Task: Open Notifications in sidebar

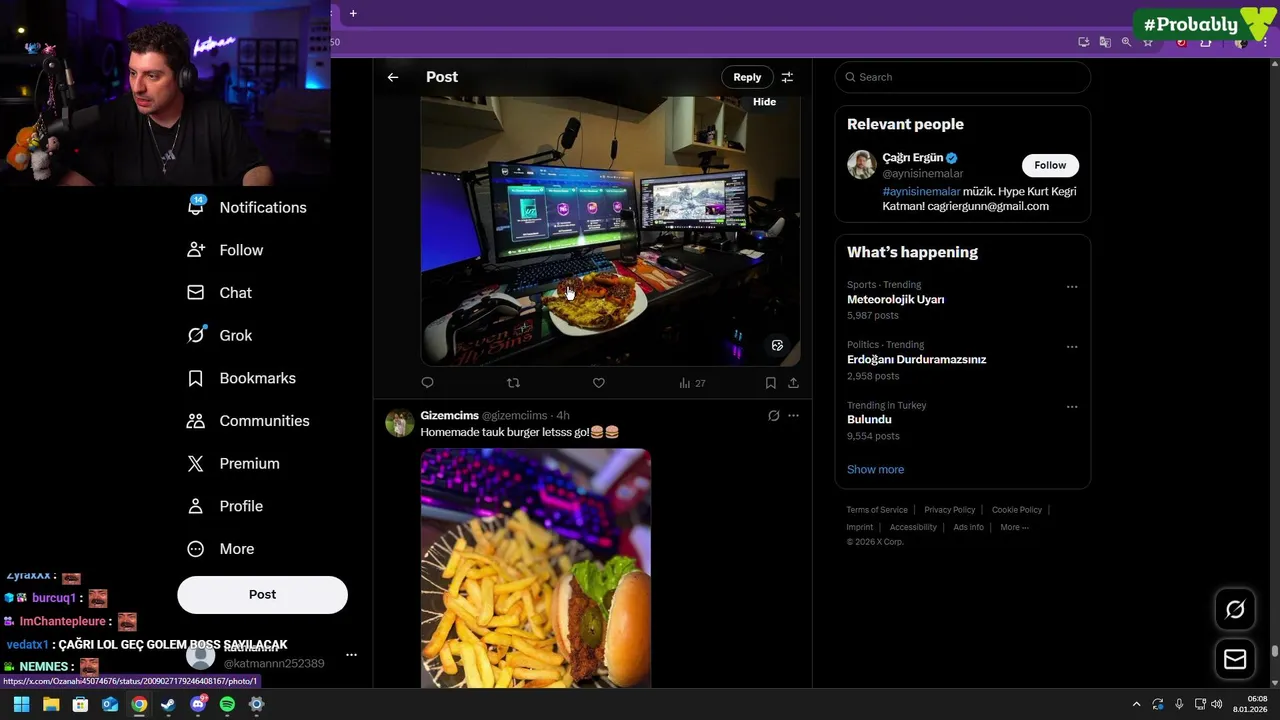Action: coord(248,207)
